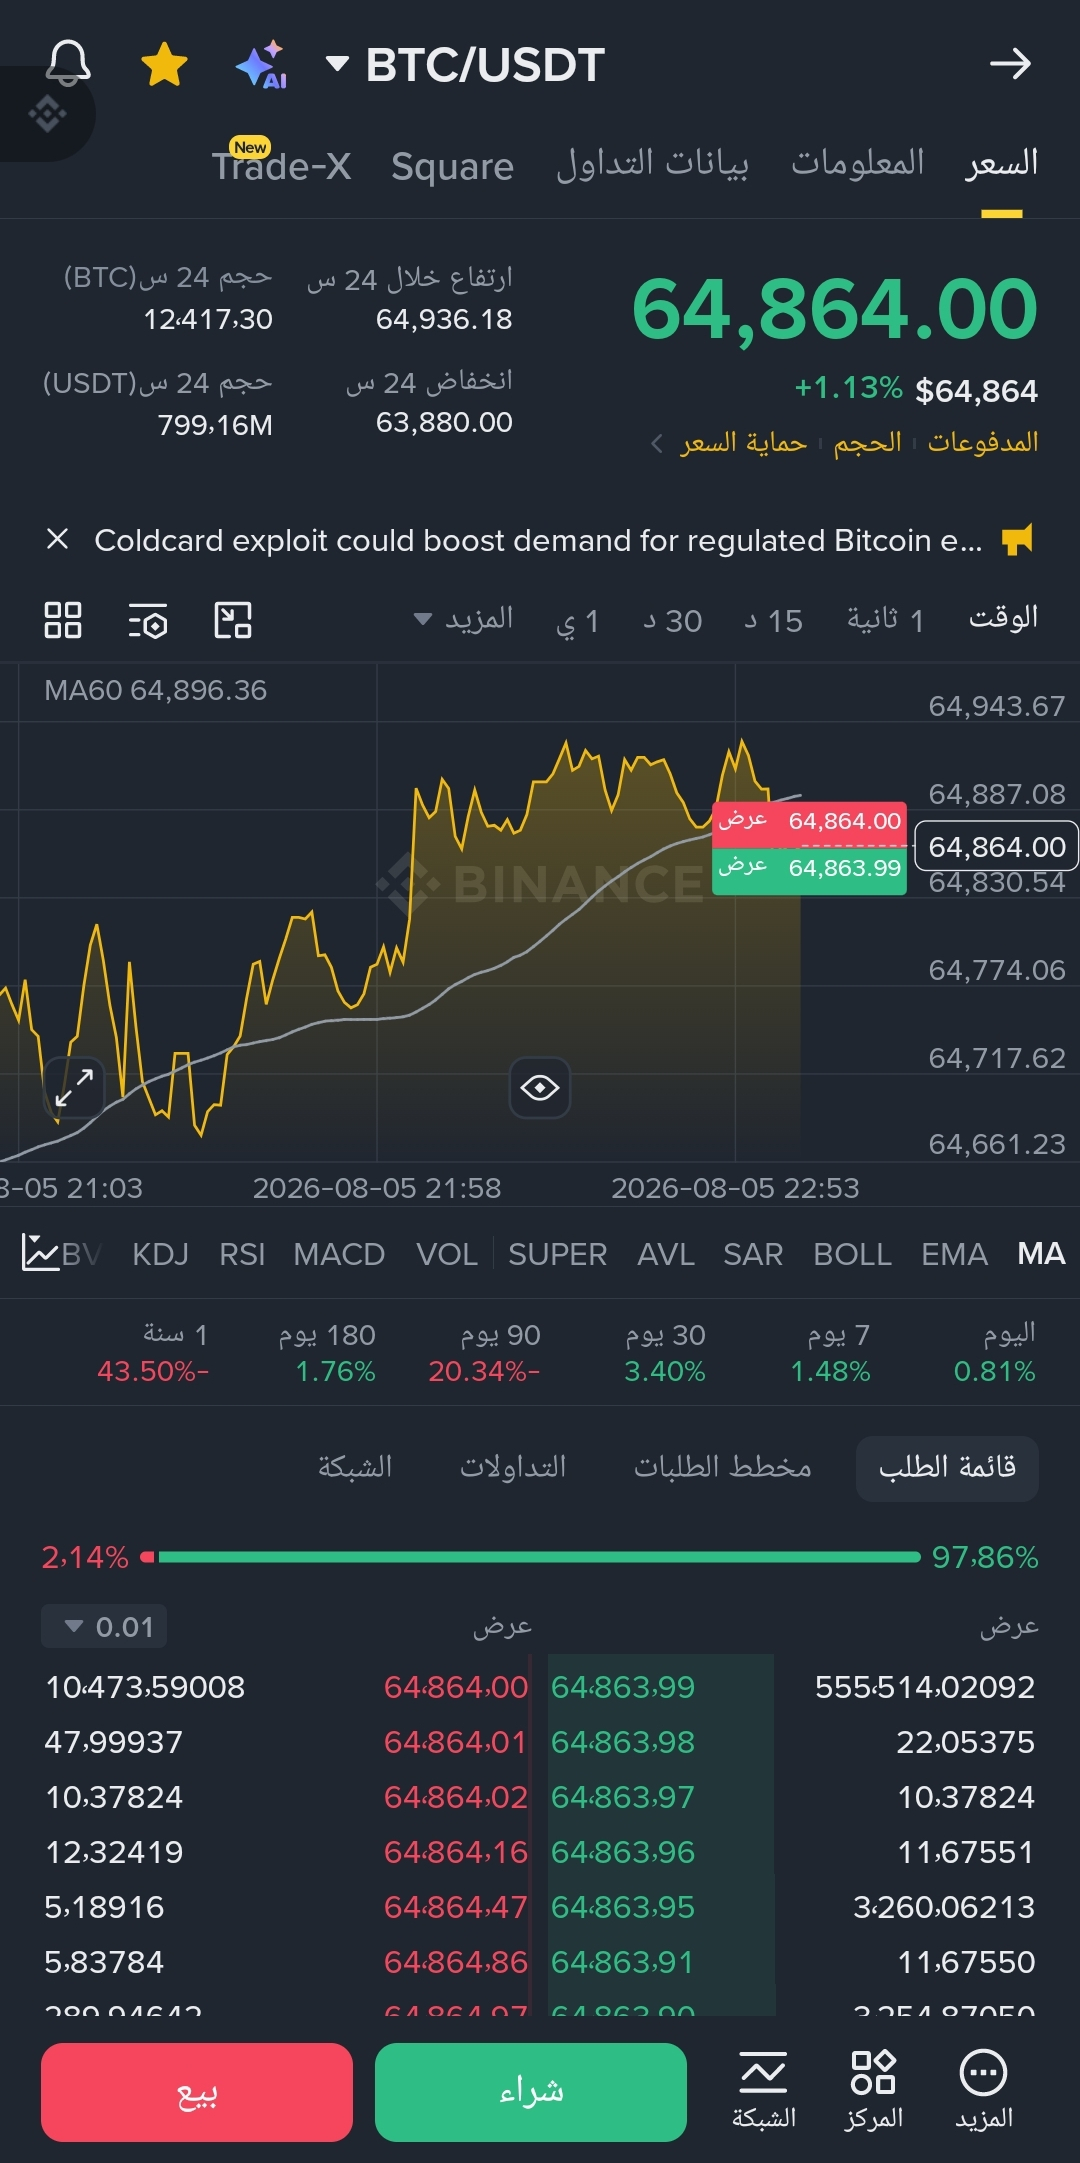Select ask price 64,864.00 in order book
The width and height of the screenshot is (1080, 2163).
pyautogui.click(x=456, y=1687)
